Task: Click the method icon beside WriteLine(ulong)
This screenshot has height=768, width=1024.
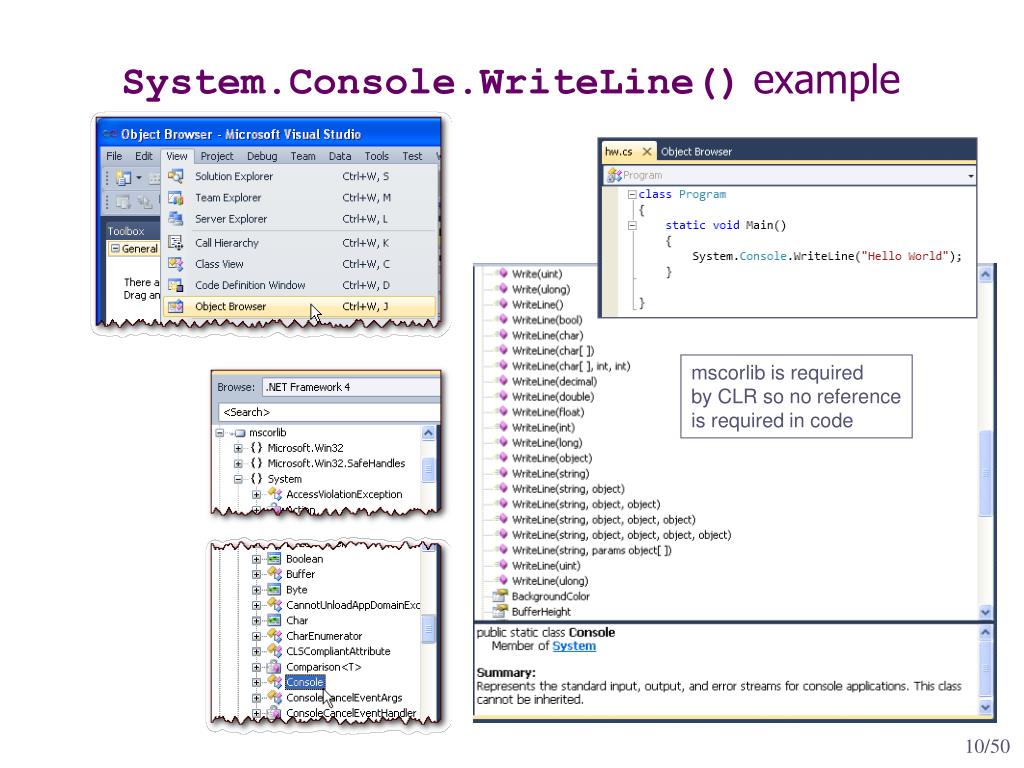Action: pos(502,581)
